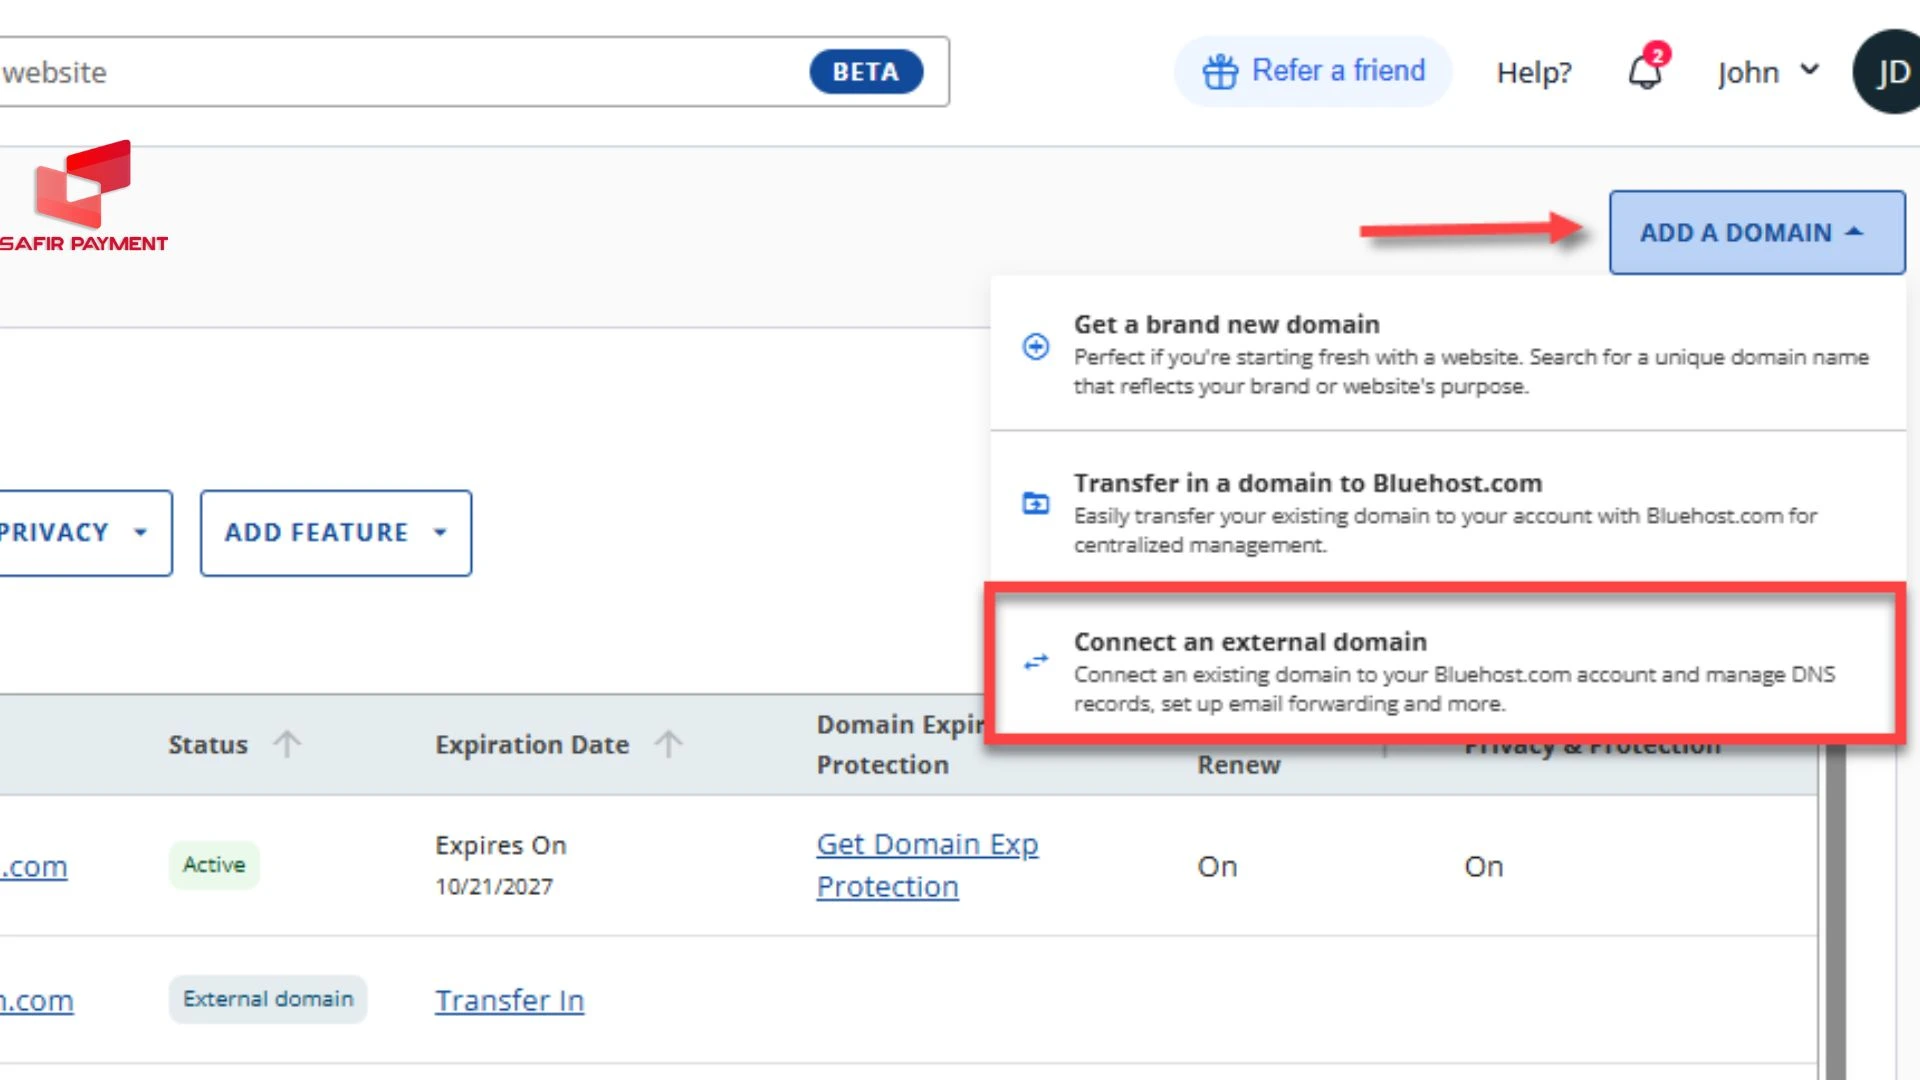Image resolution: width=1920 pixels, height=1080 pixels.
Task: Click the Help? link
Action: [x=1533, y=72]
